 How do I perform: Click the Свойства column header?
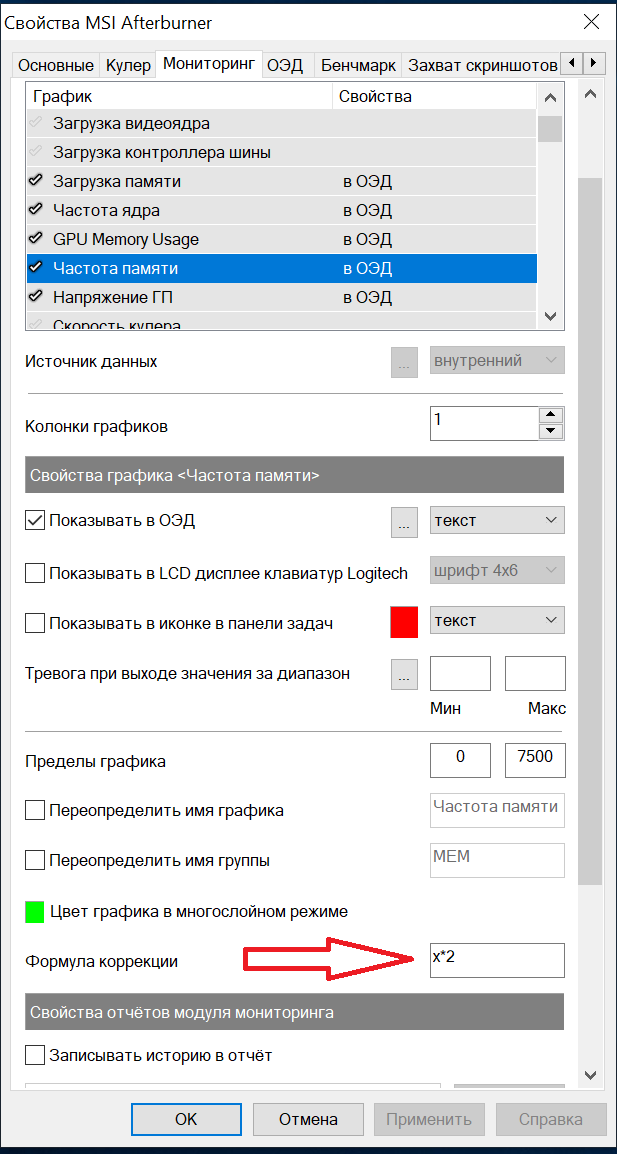[434, 97]
